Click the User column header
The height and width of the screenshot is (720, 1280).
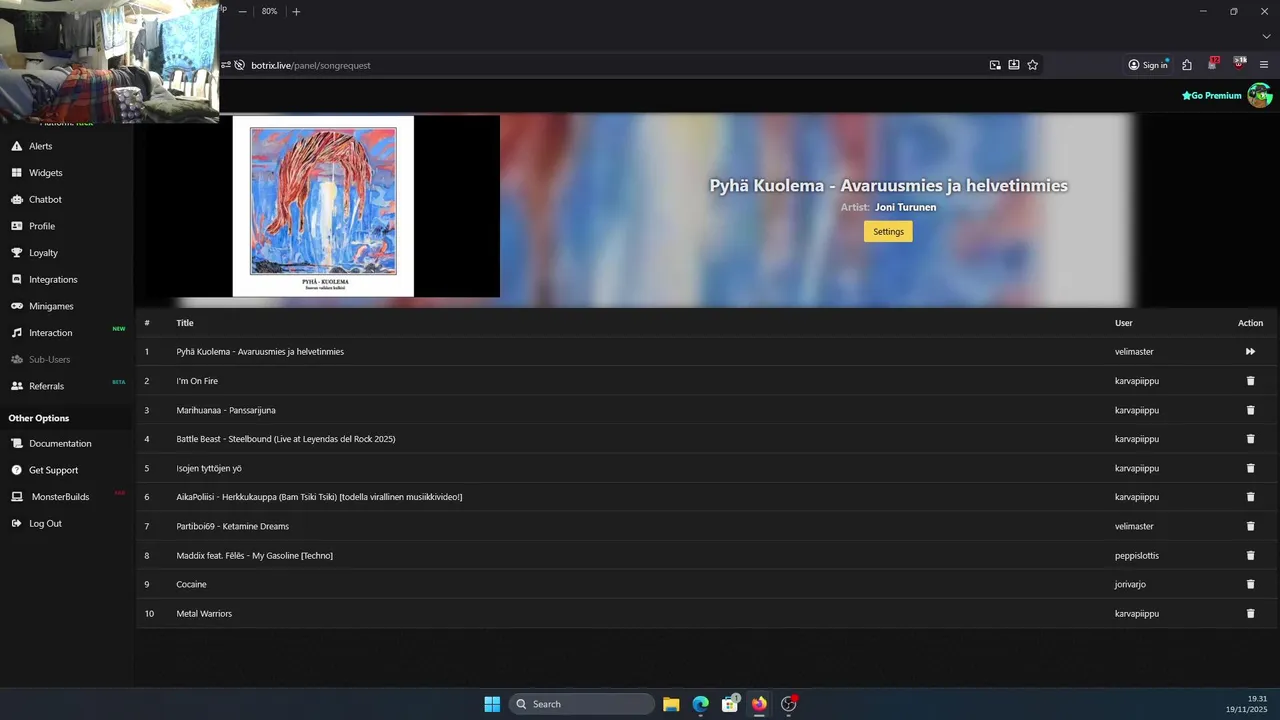(x=1124, y=323)
